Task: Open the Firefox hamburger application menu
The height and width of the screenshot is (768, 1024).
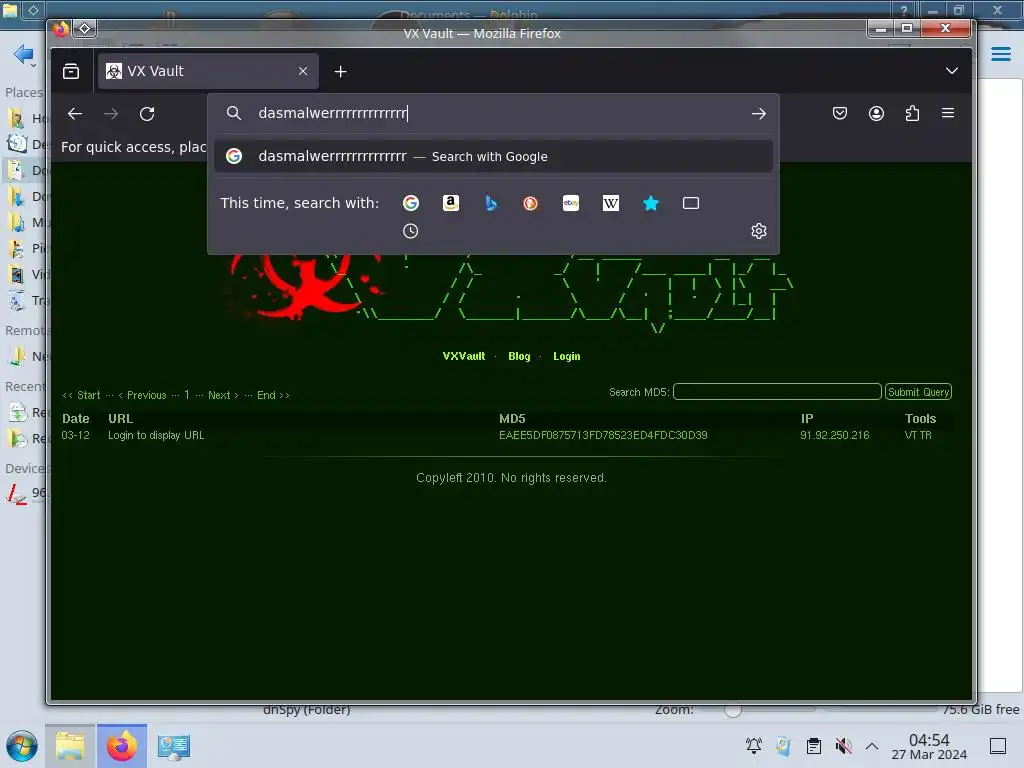Action: click(948, 113)
